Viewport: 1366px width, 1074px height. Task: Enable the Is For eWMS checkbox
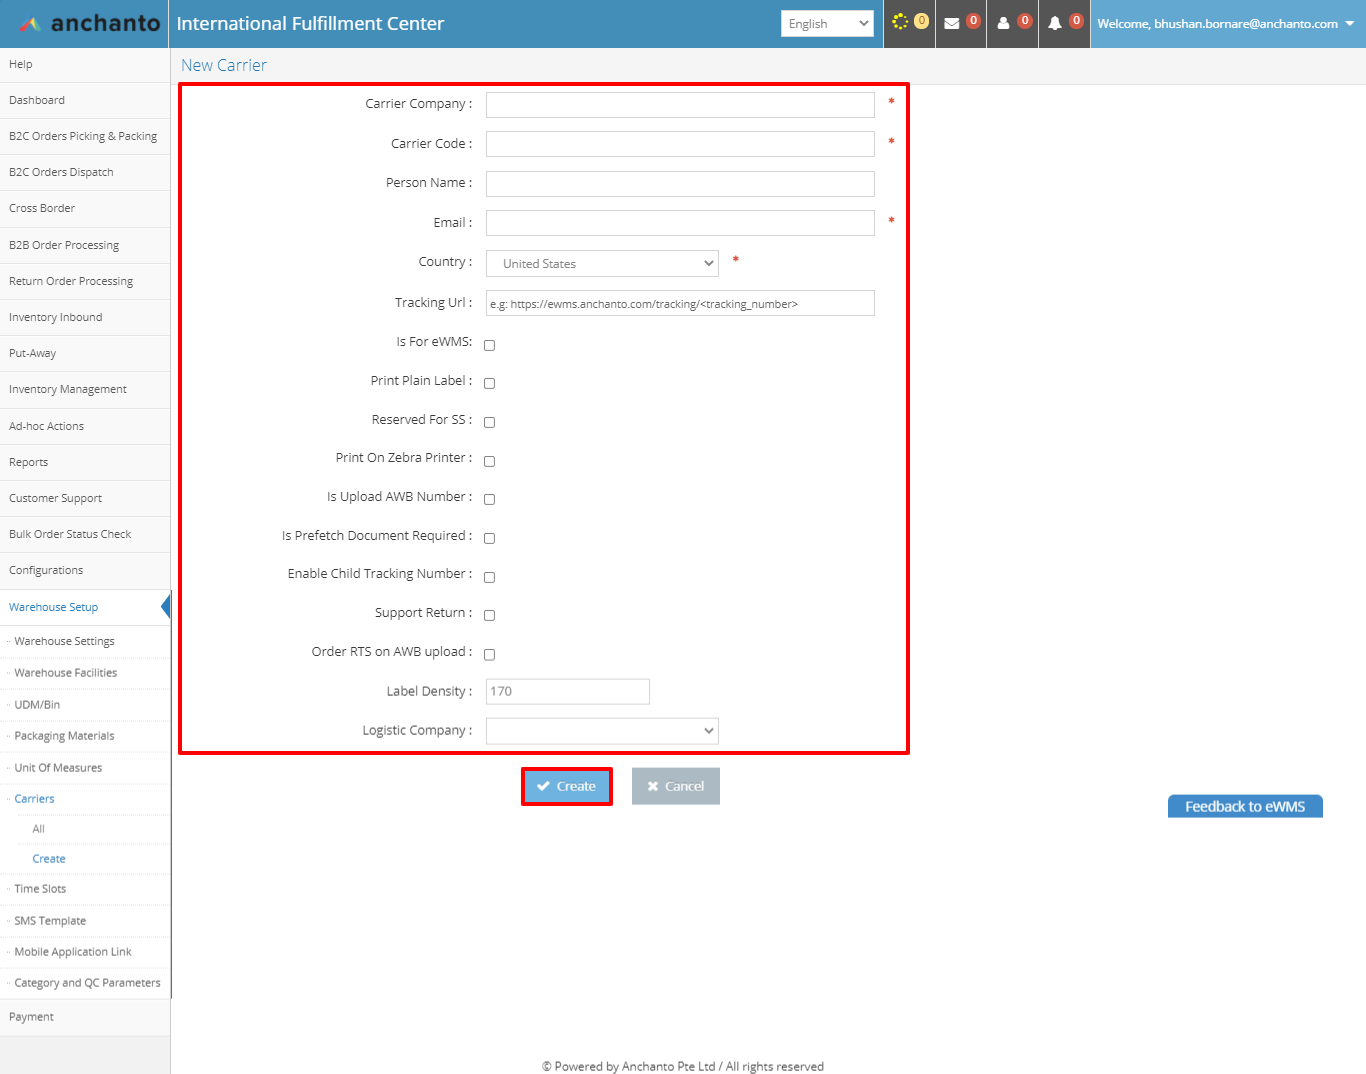(x=489, y=345)
